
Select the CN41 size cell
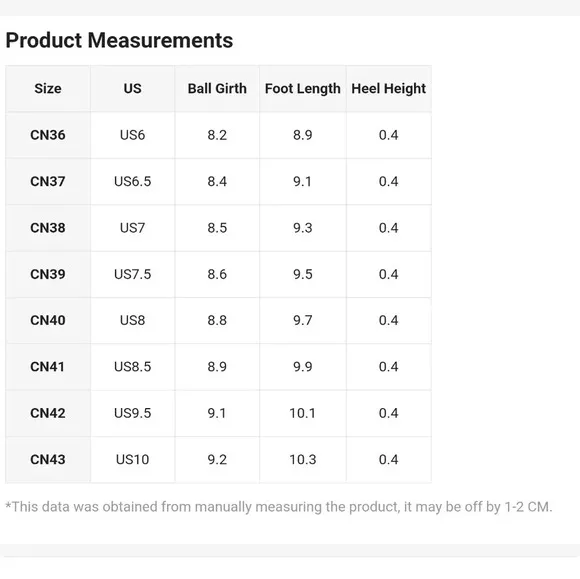pos(48,367)
